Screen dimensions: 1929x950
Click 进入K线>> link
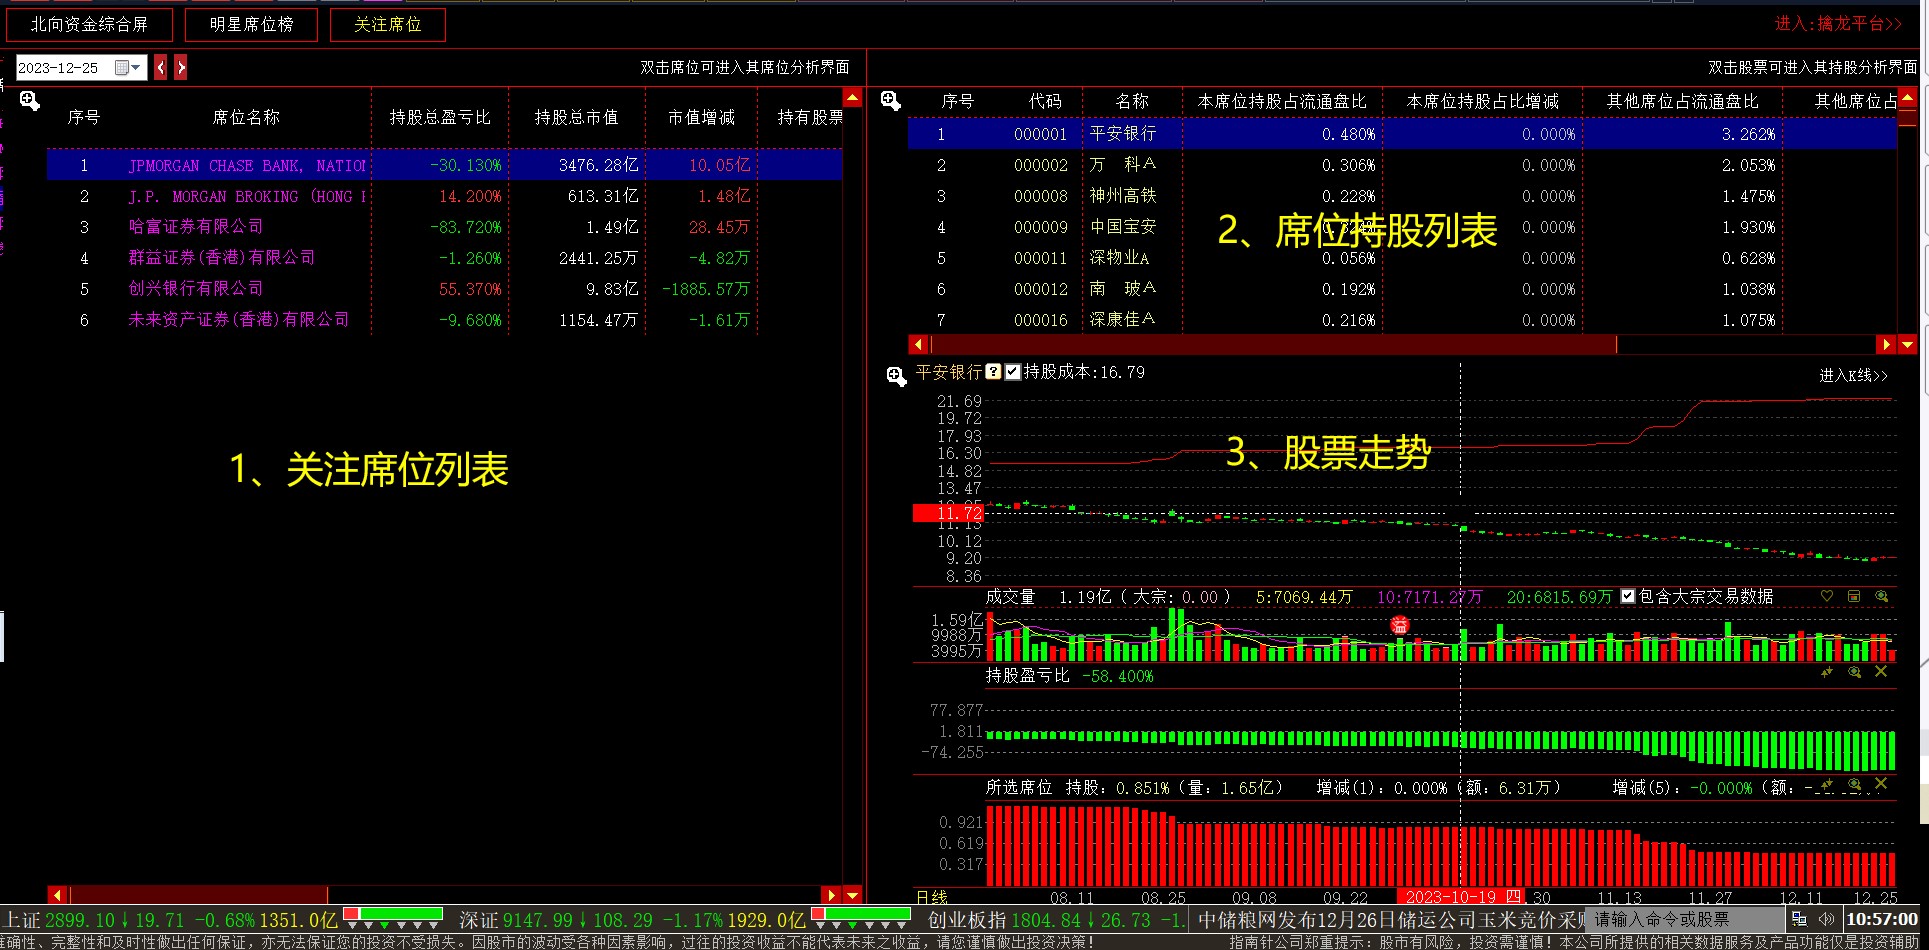pos(1853,375)
